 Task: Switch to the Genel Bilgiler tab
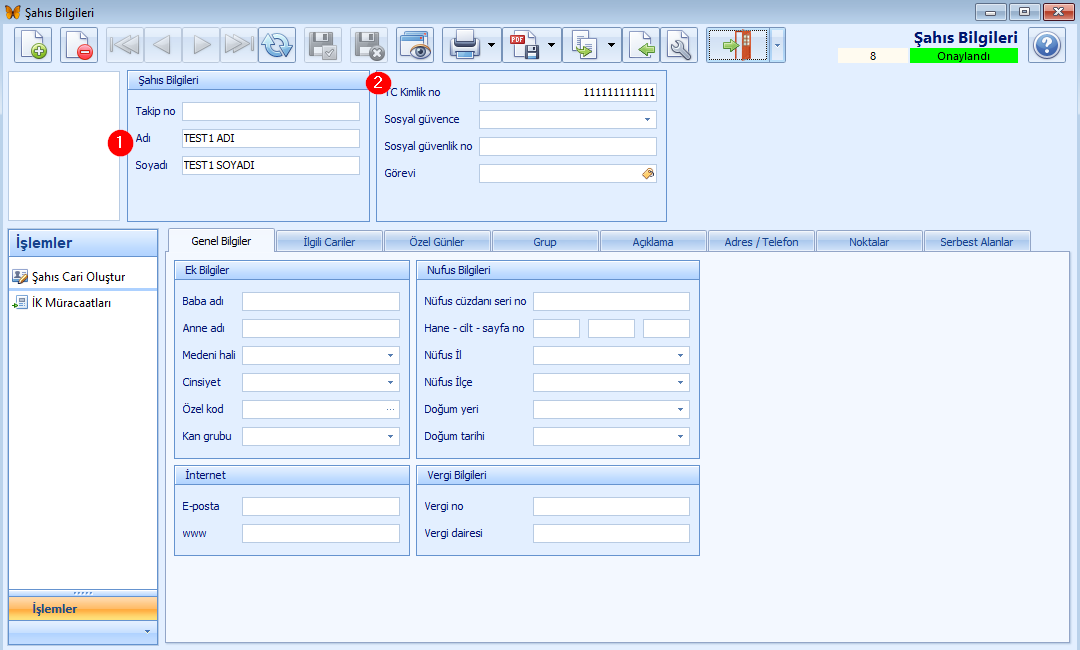point(221,241)
